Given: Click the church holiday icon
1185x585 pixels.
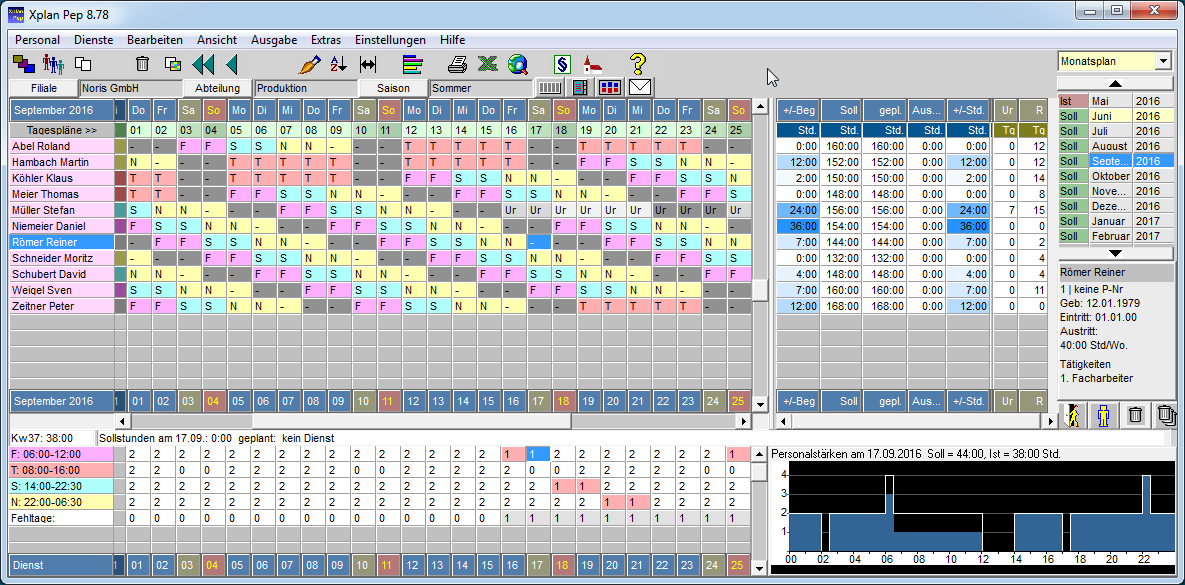Looking at the screenshot, I should pos(592,64).
